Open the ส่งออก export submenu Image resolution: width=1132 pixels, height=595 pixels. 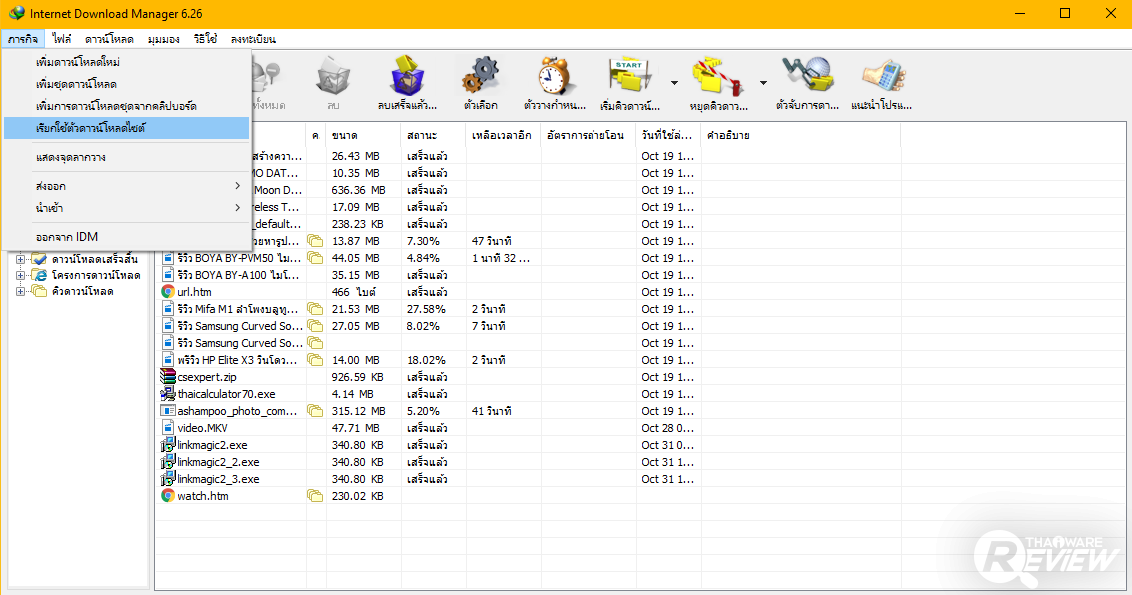(126, 186)
